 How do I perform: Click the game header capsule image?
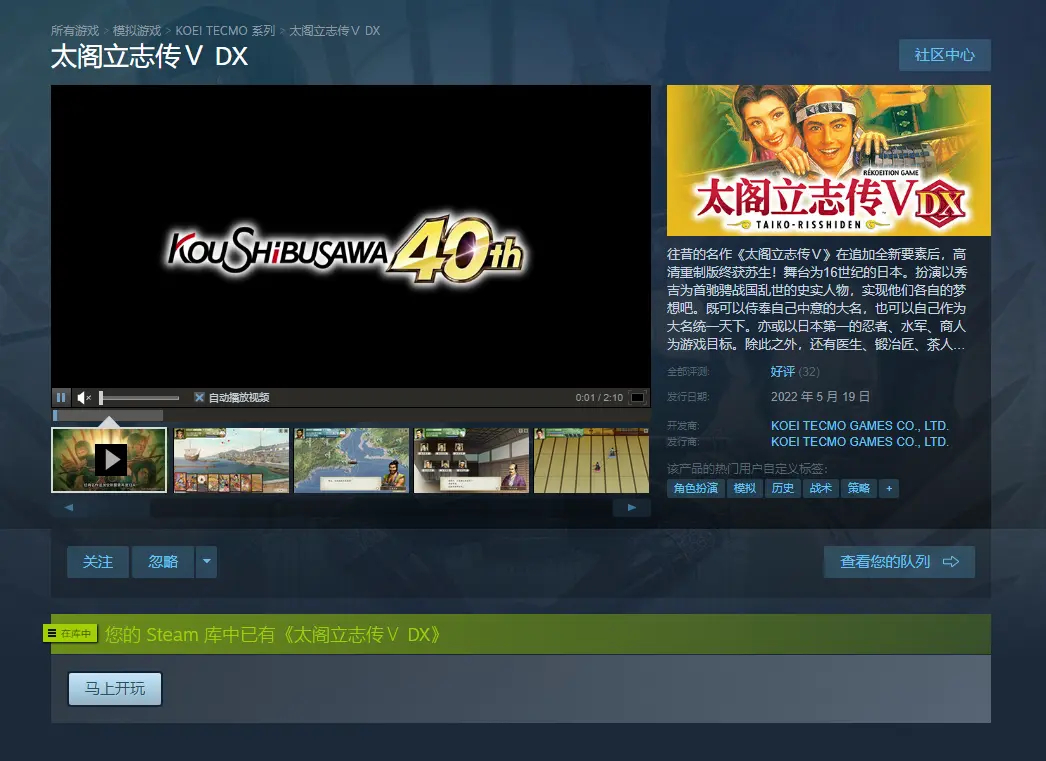829,160
